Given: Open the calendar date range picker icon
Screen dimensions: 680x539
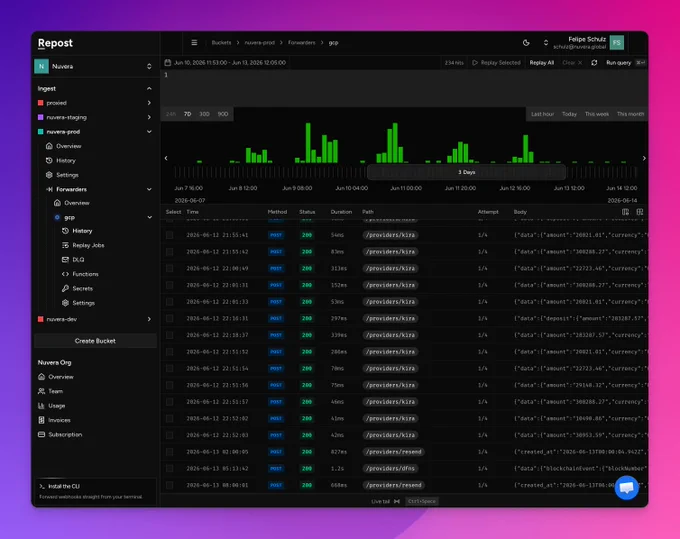Looking at the screenshot, I should [x=167, y=62].
